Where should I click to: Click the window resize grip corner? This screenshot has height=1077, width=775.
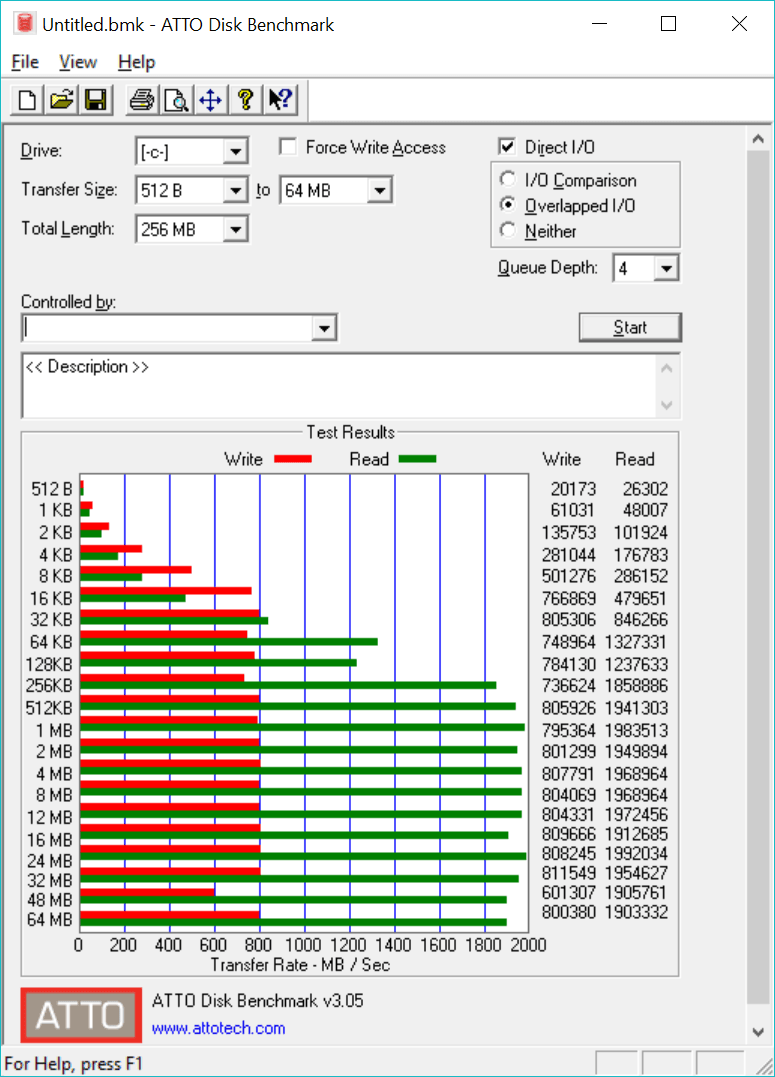click(763, 1066)
